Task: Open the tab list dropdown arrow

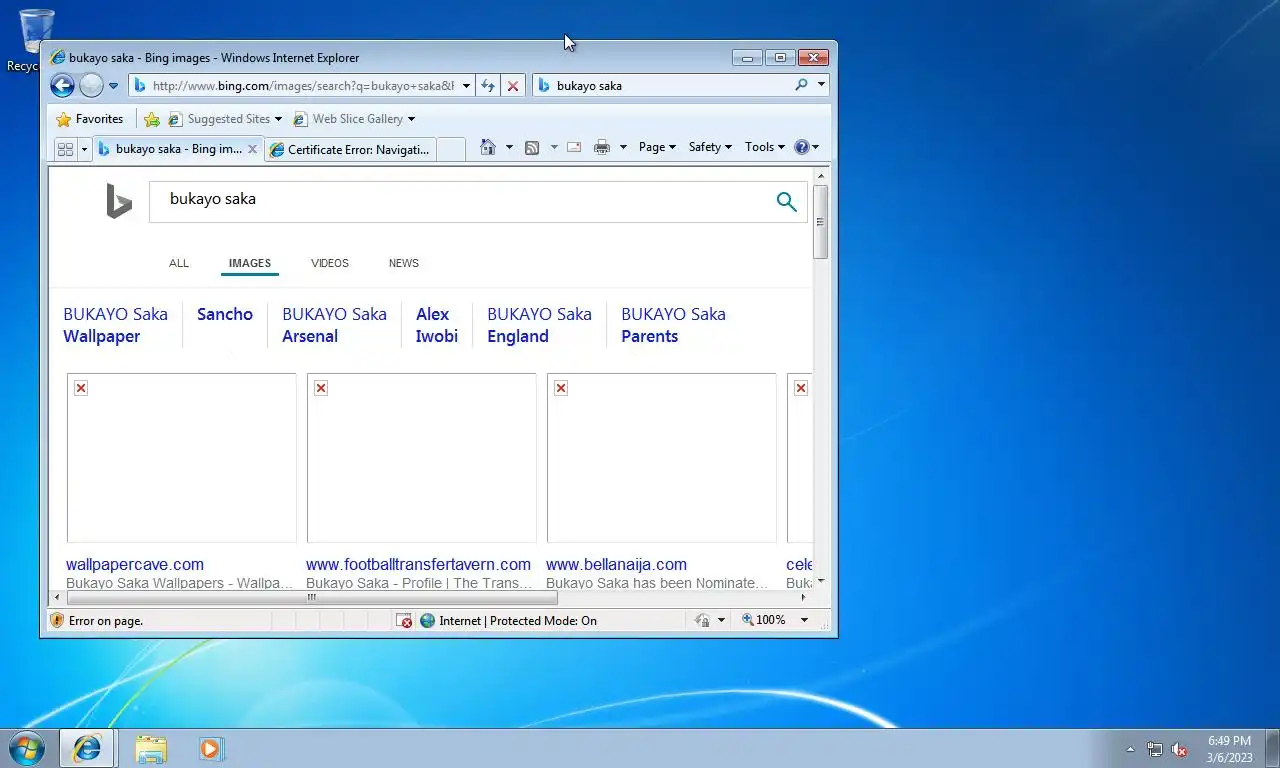Action: (85, 149)
